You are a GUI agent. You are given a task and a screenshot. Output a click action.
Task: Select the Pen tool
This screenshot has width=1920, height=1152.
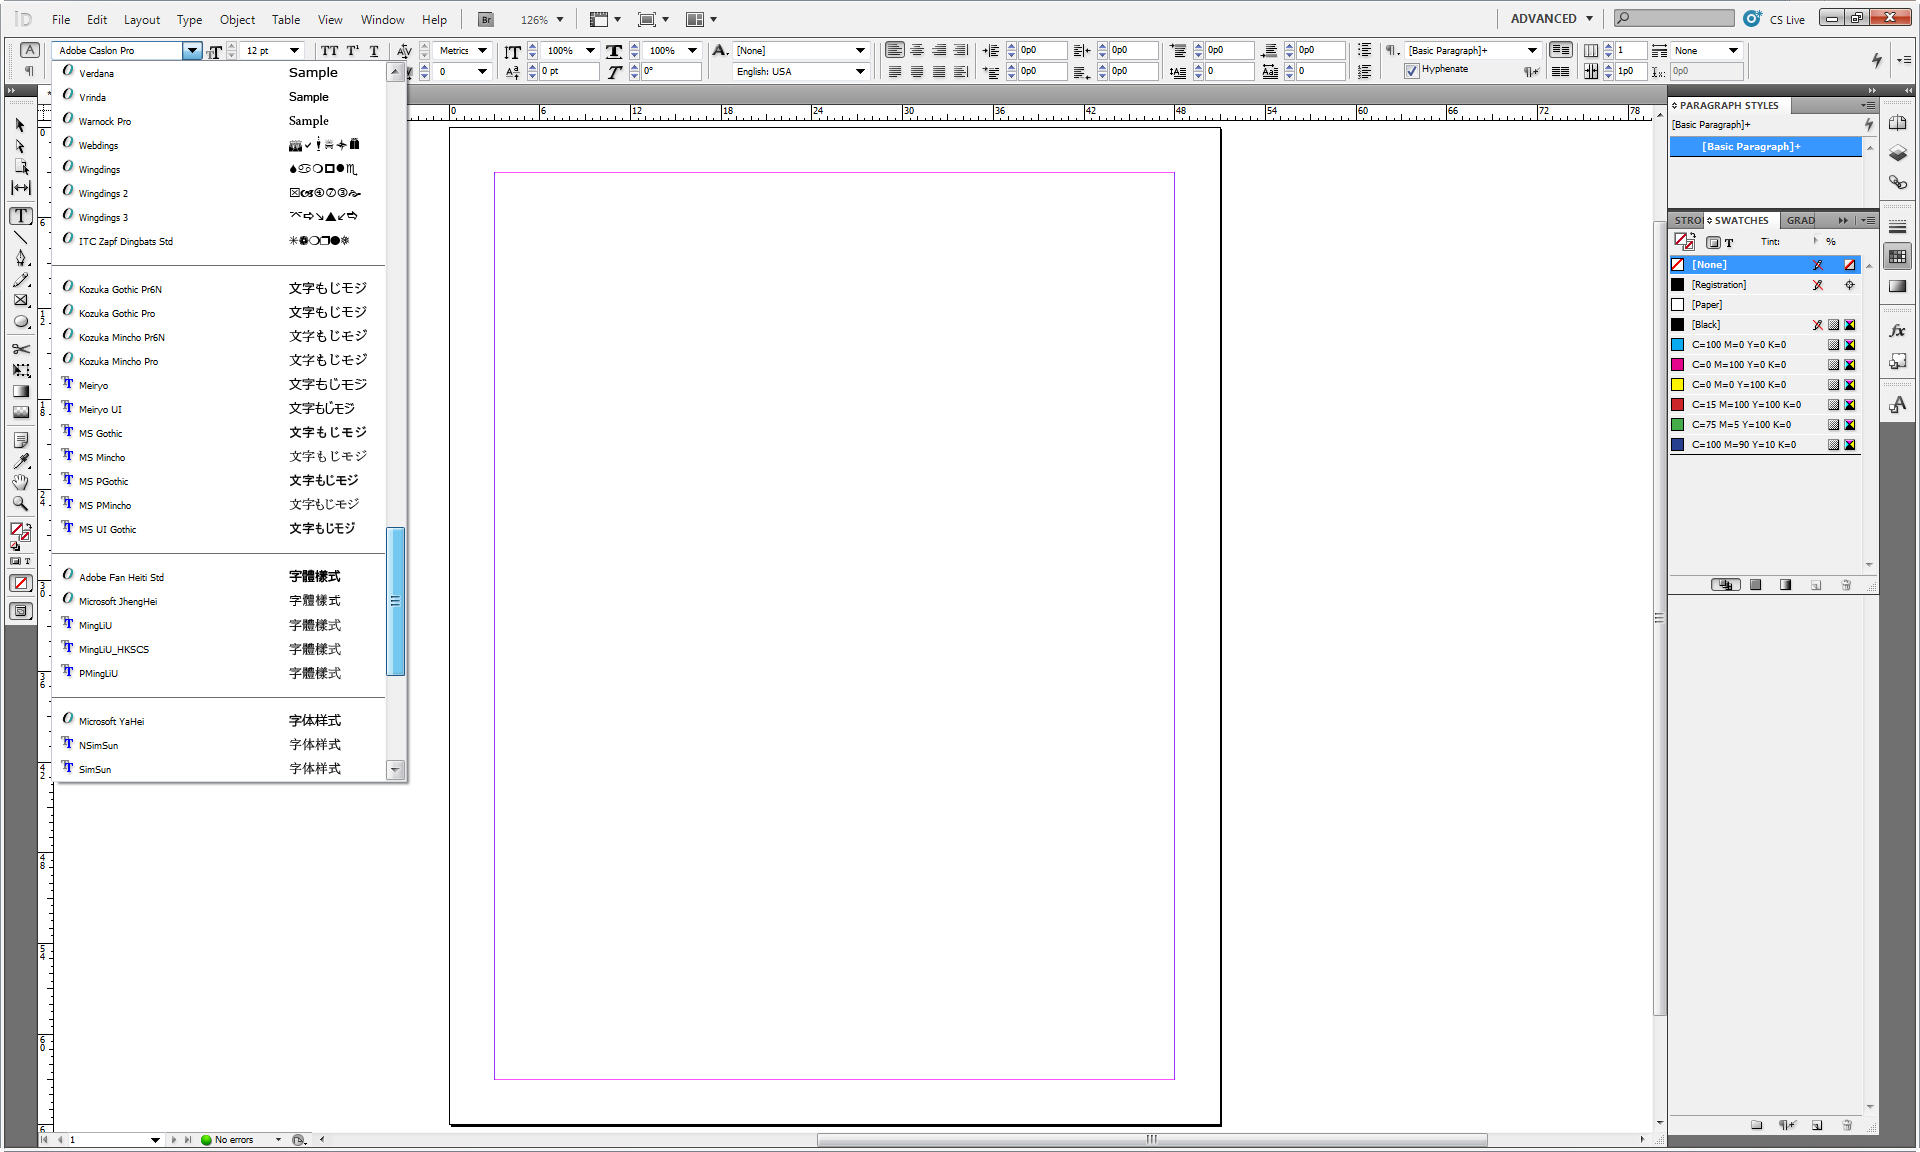click(20, 258)
